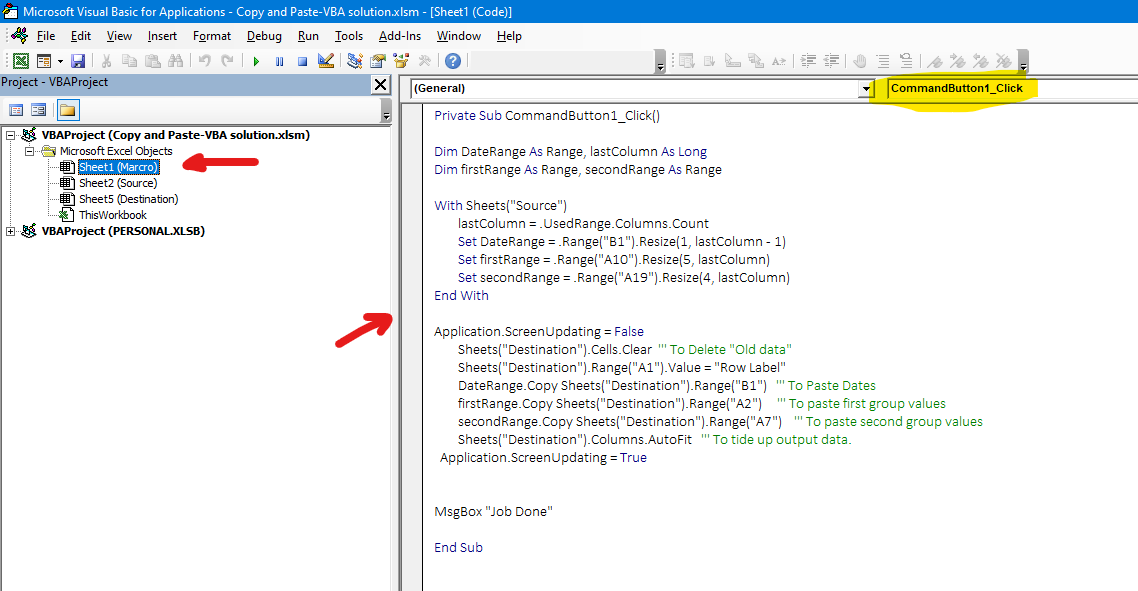This screenshot has width=1138, height=591.
Task: Click the Paste clipboard icon
Action: point(152,62)
